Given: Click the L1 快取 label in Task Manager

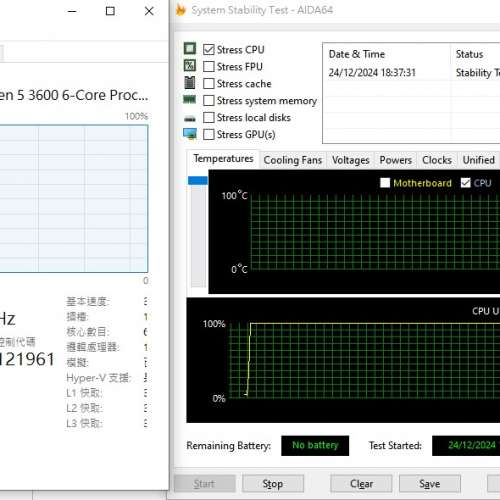Looking at the screenshot, I should [x=84, y=393].
